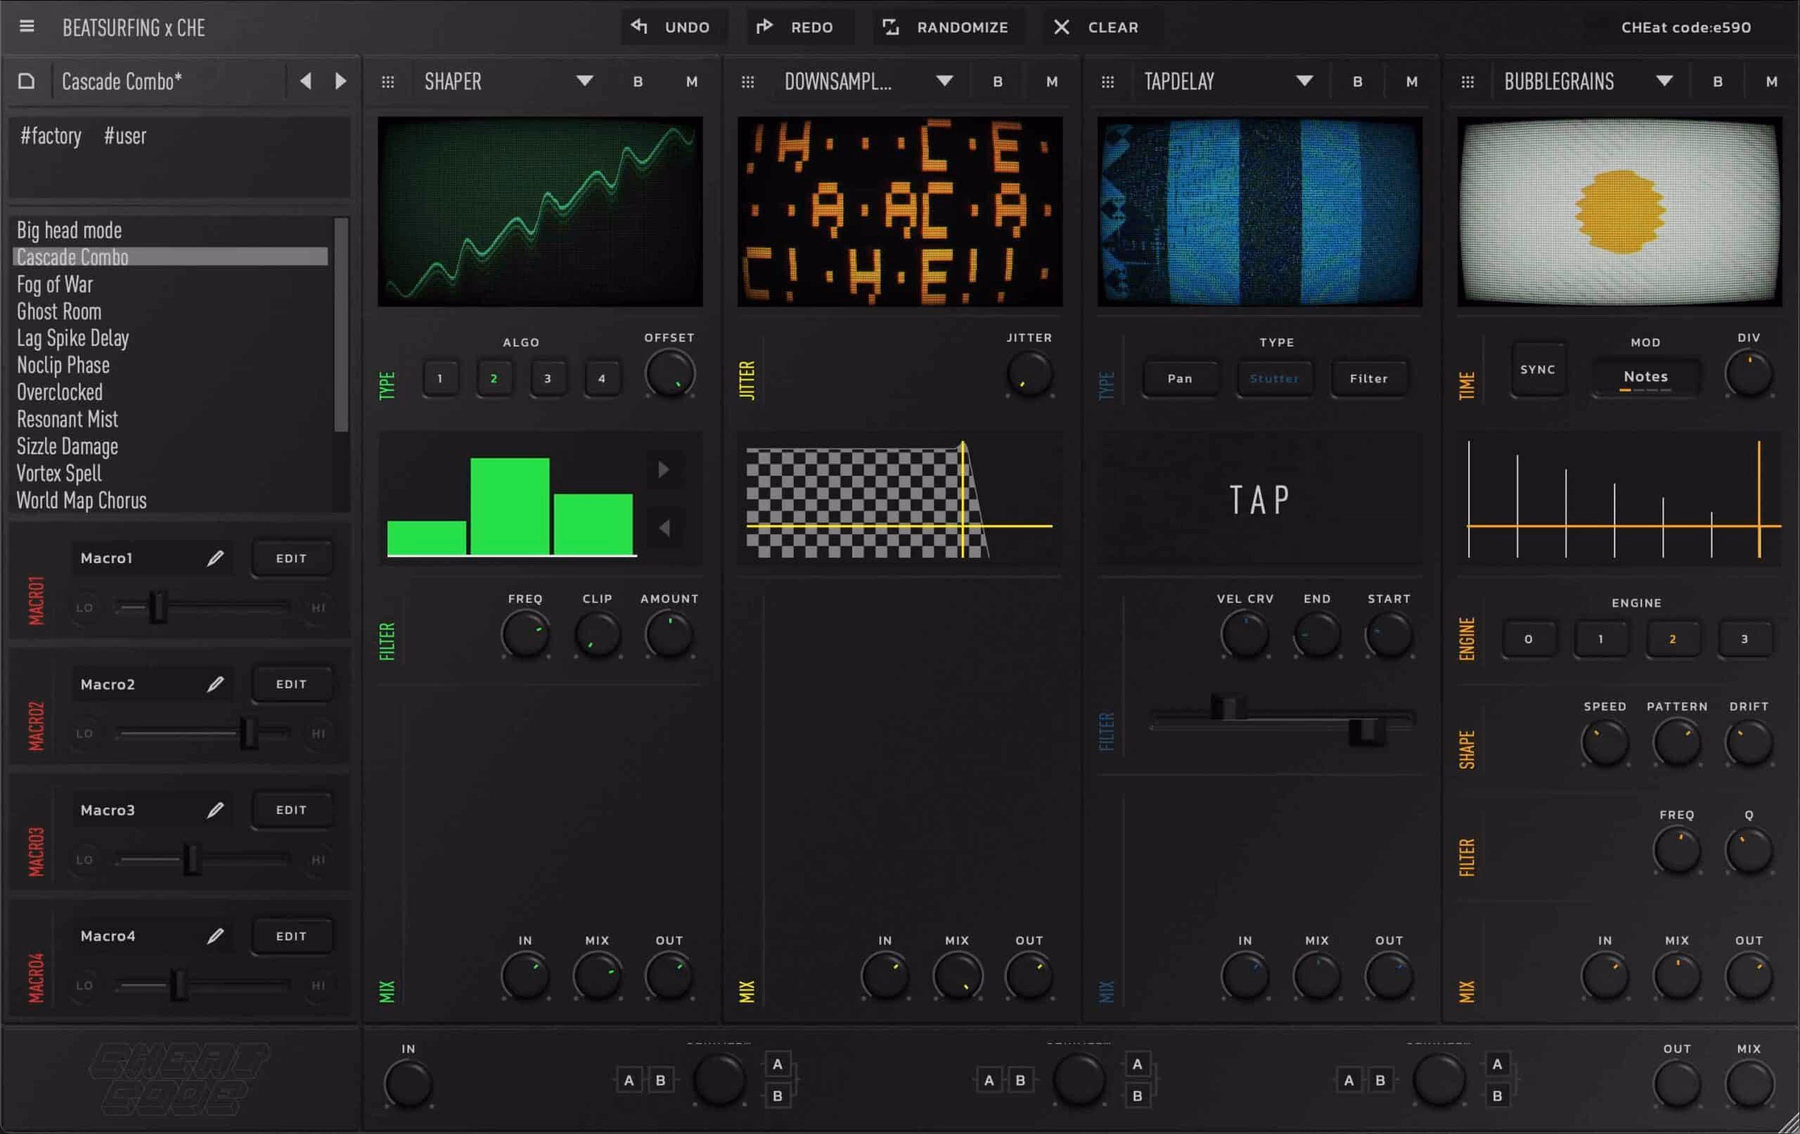Rename Macro1 with pencil icon
This screenshot has height=1134, width=1800.
click(215, 558)
